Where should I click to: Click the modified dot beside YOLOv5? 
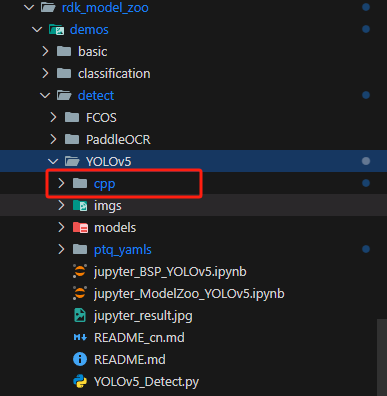pos(366,161)
